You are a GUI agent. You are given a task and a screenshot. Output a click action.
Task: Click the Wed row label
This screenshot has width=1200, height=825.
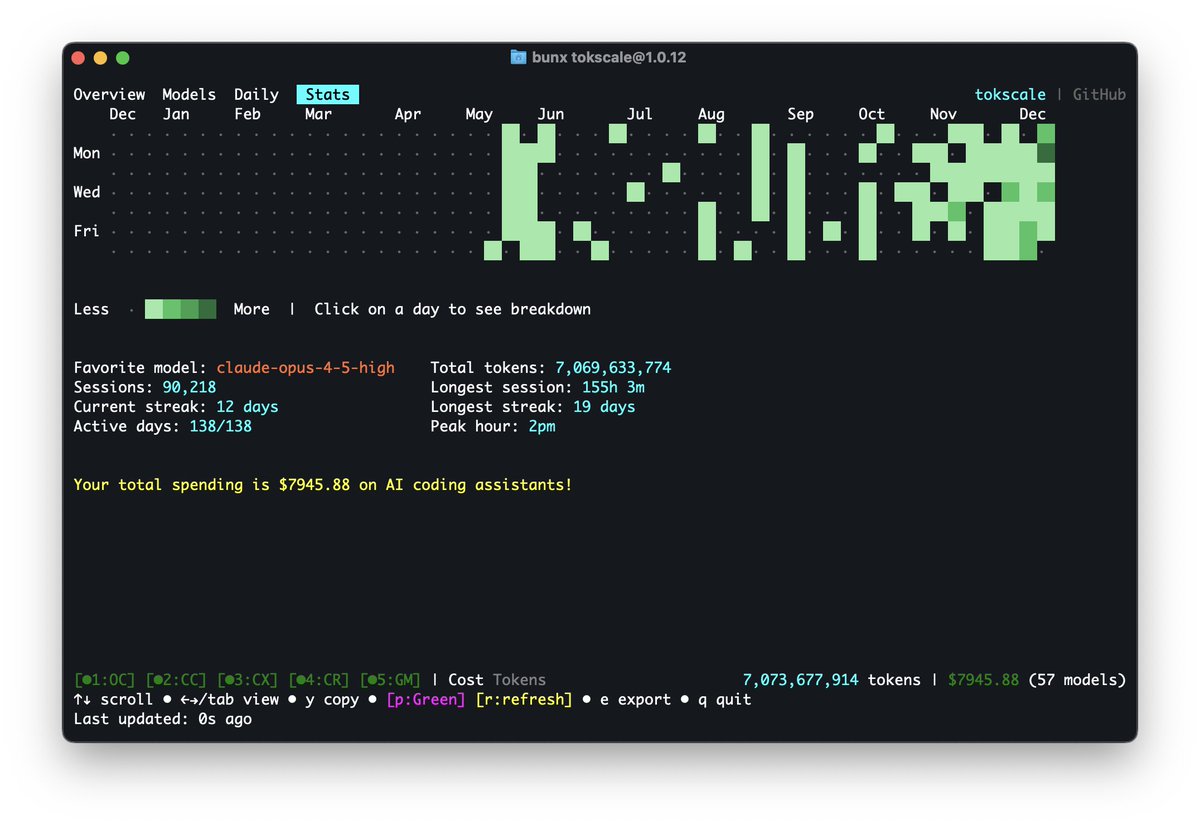87,192
